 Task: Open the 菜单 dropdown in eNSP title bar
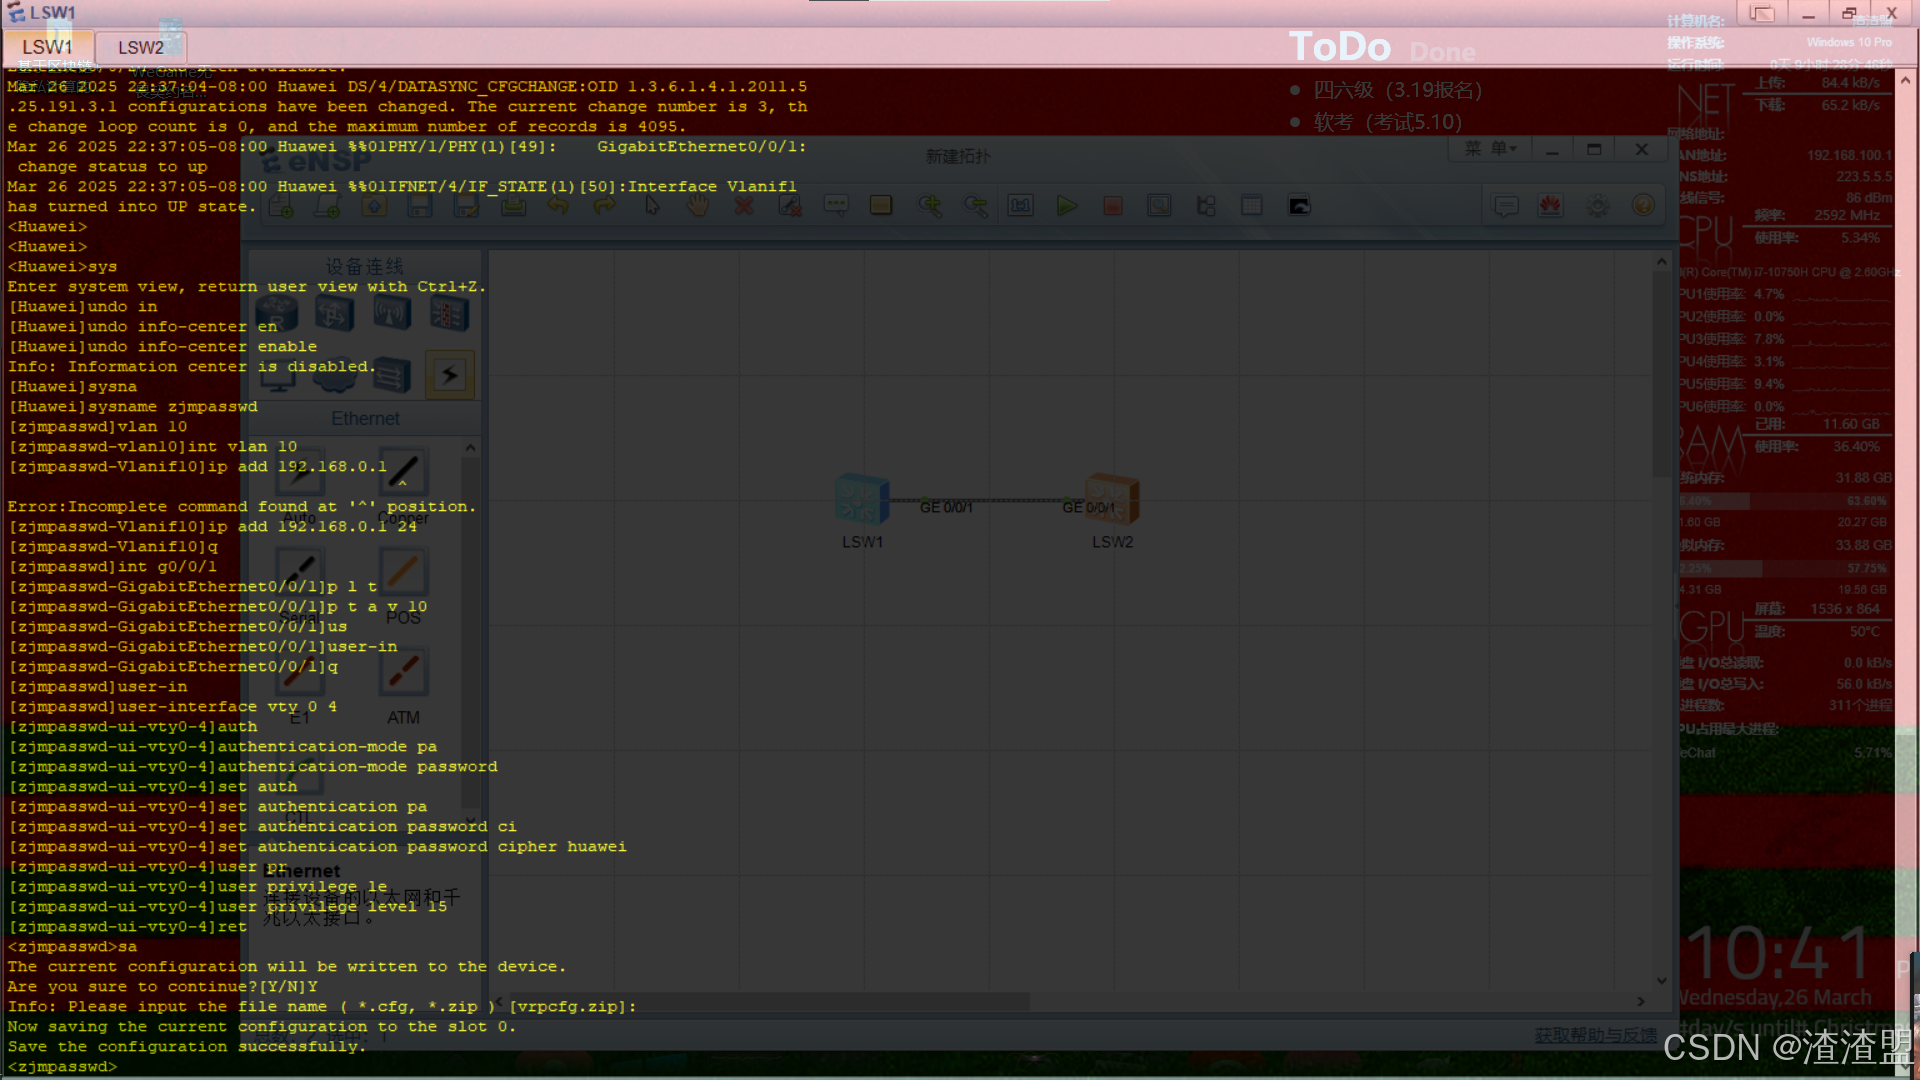point(1491,149)
